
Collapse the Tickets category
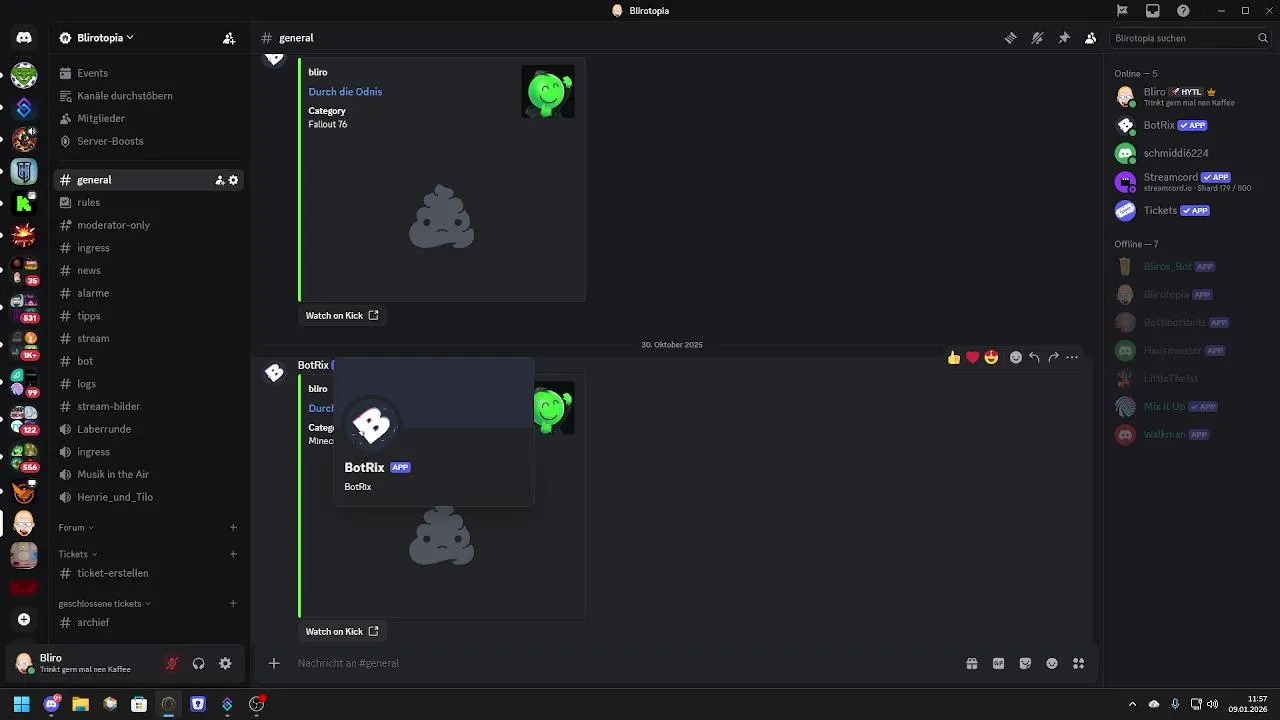click(x=78, y=554)
